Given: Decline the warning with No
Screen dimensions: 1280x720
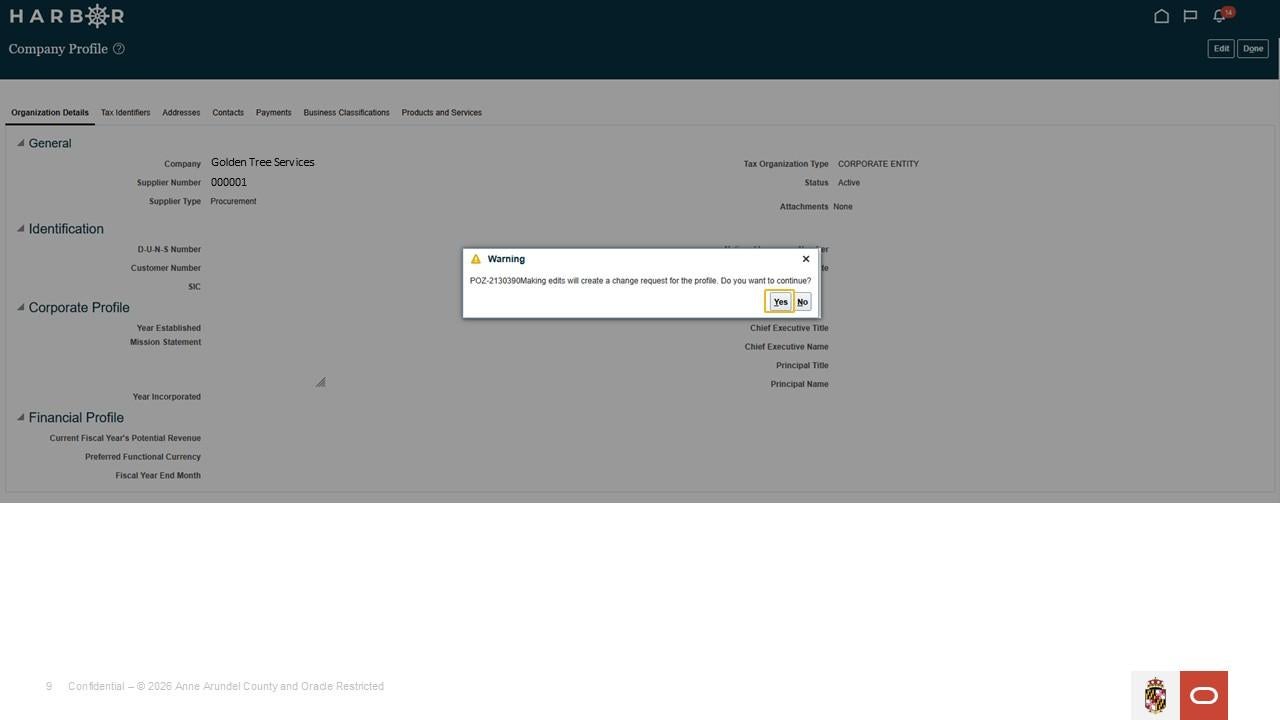Looking at the screenshot, I should click(x=802, y=302).
